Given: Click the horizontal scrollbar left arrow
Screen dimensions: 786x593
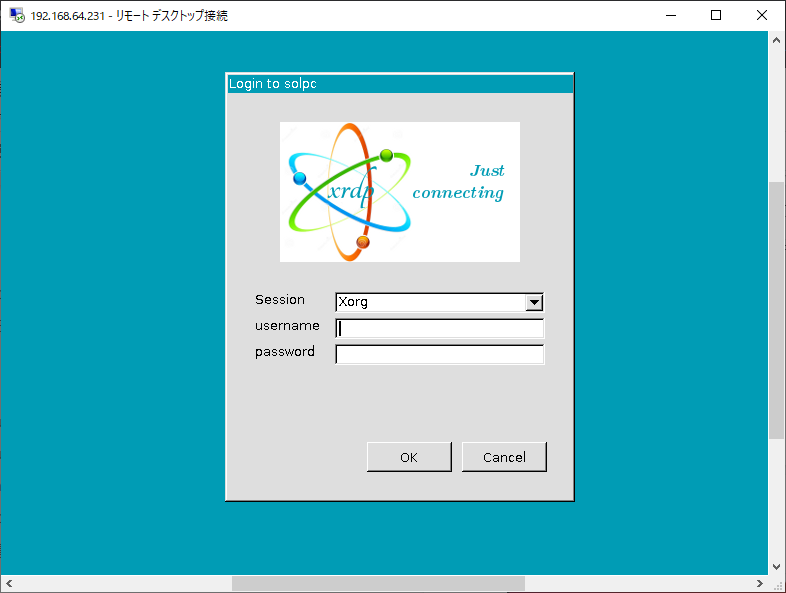Looking at the screenshot, I should tap(9, 583).
